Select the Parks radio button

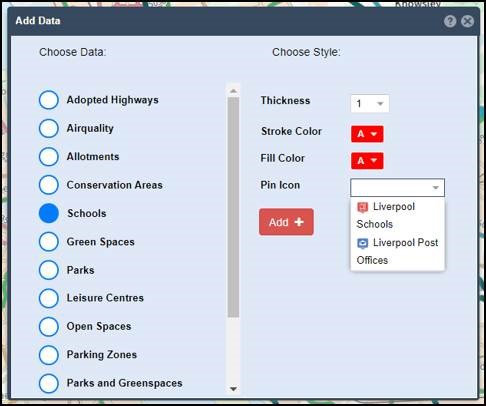coord(49,270)
